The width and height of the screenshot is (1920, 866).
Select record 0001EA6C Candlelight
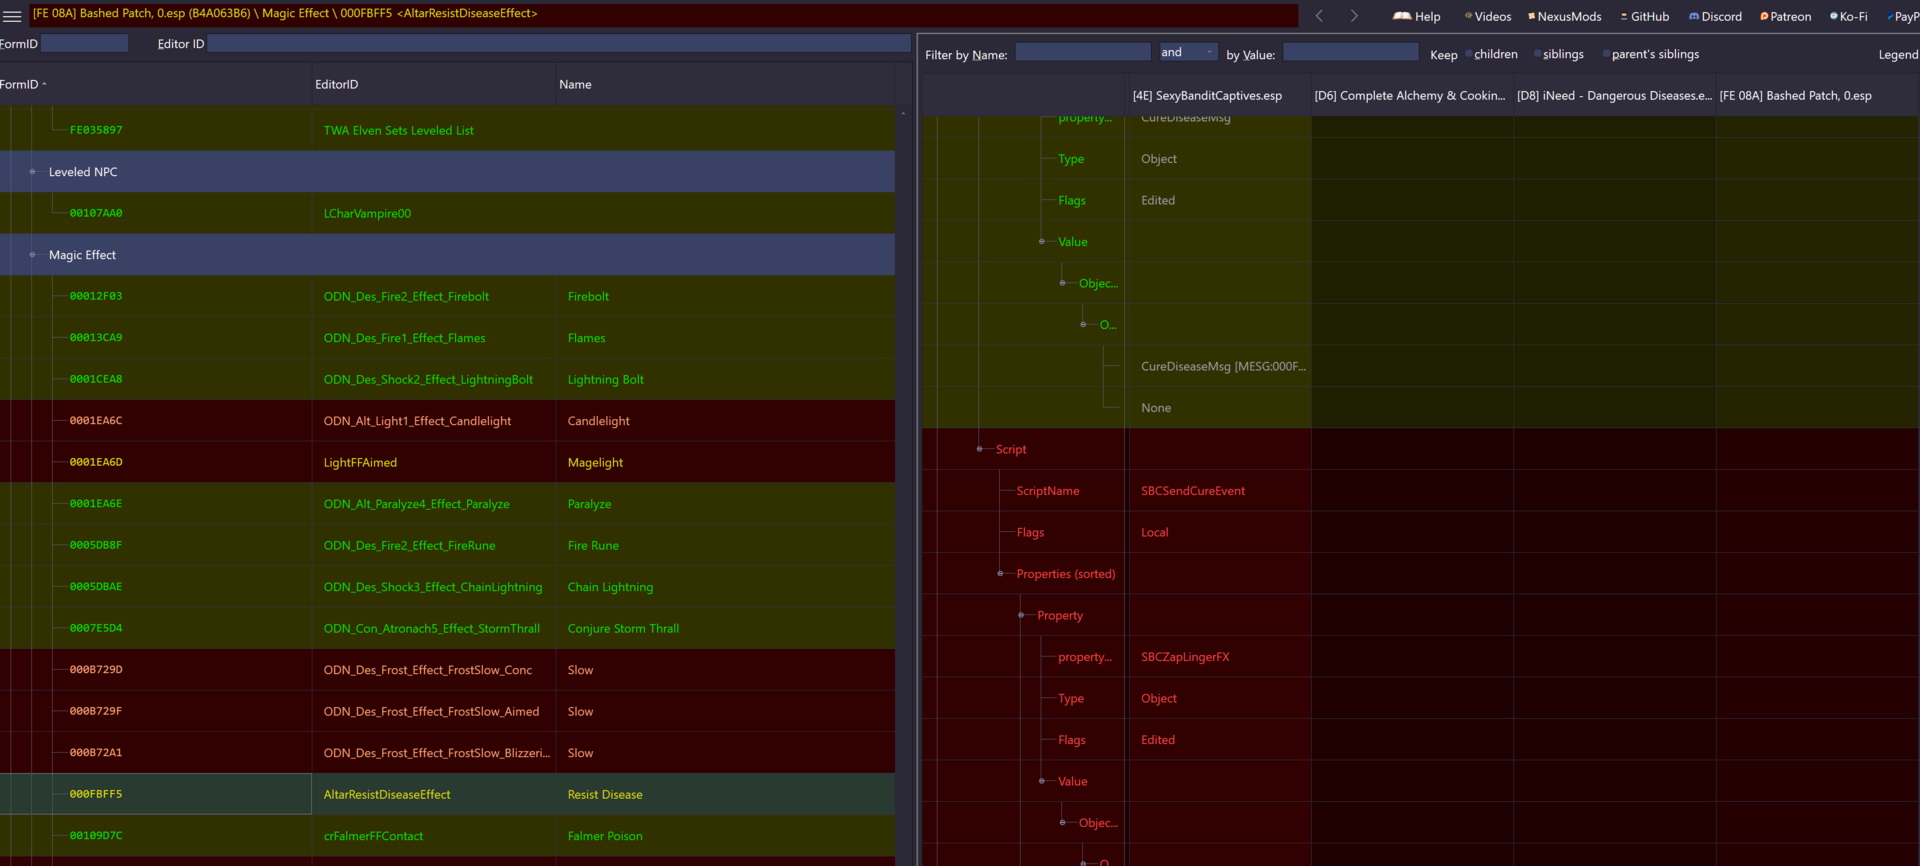(447, 421)
